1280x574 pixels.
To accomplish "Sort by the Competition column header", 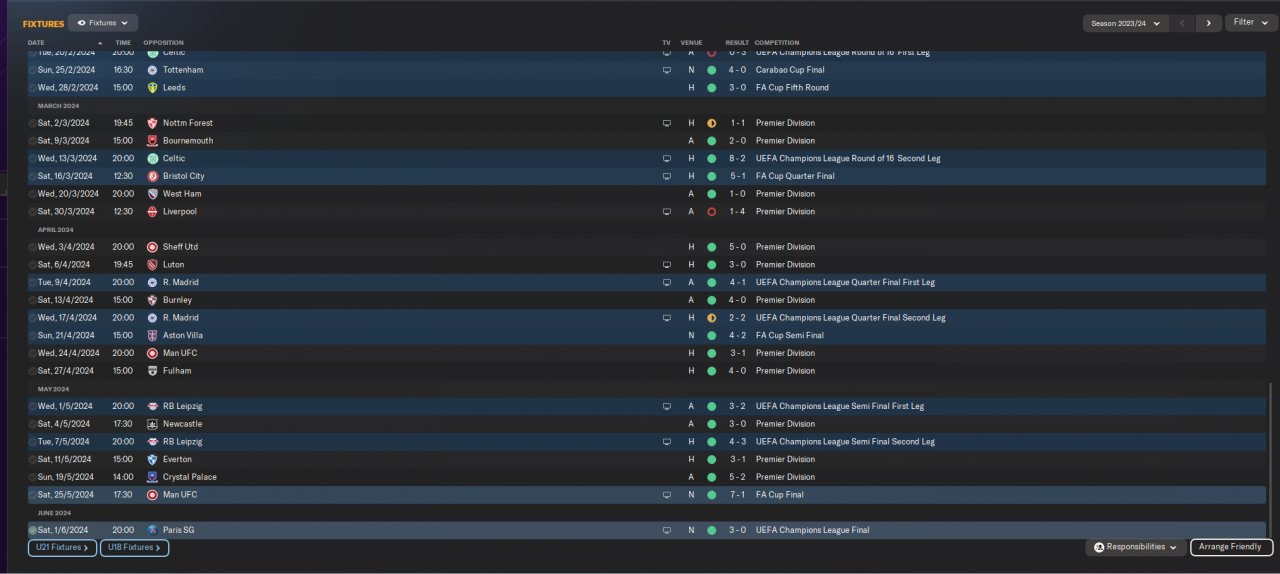I will (777, 43).
